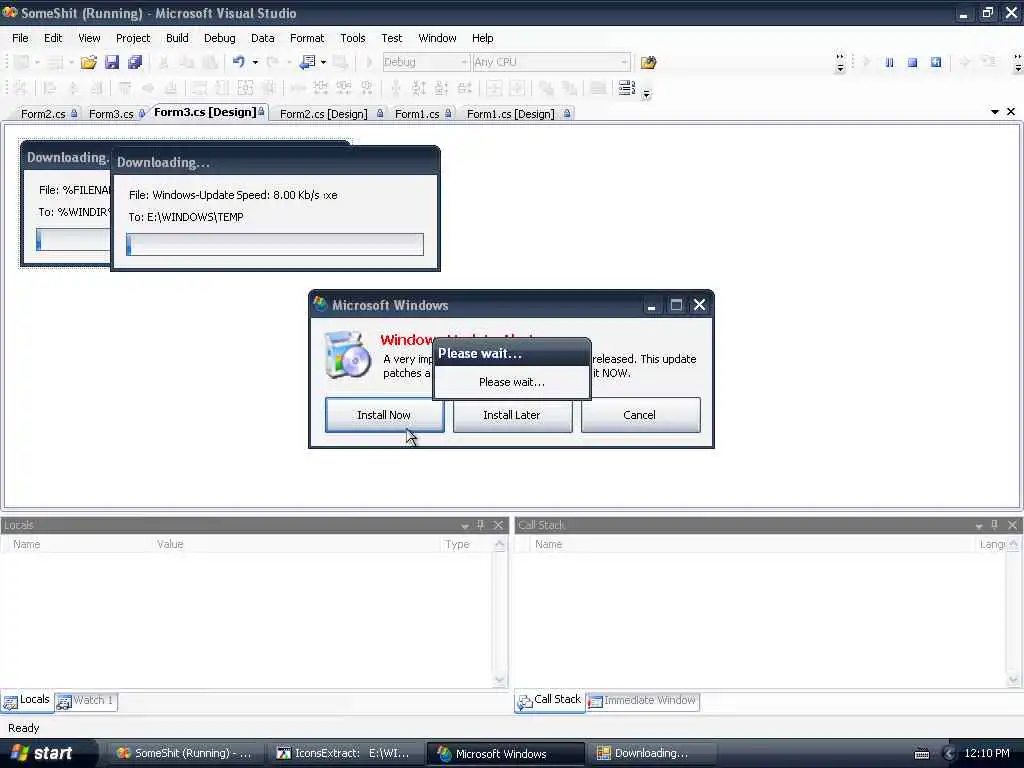The width and height of the screenshot is (1024, 768).
Task: Open Debug menu
Action: 219,38
